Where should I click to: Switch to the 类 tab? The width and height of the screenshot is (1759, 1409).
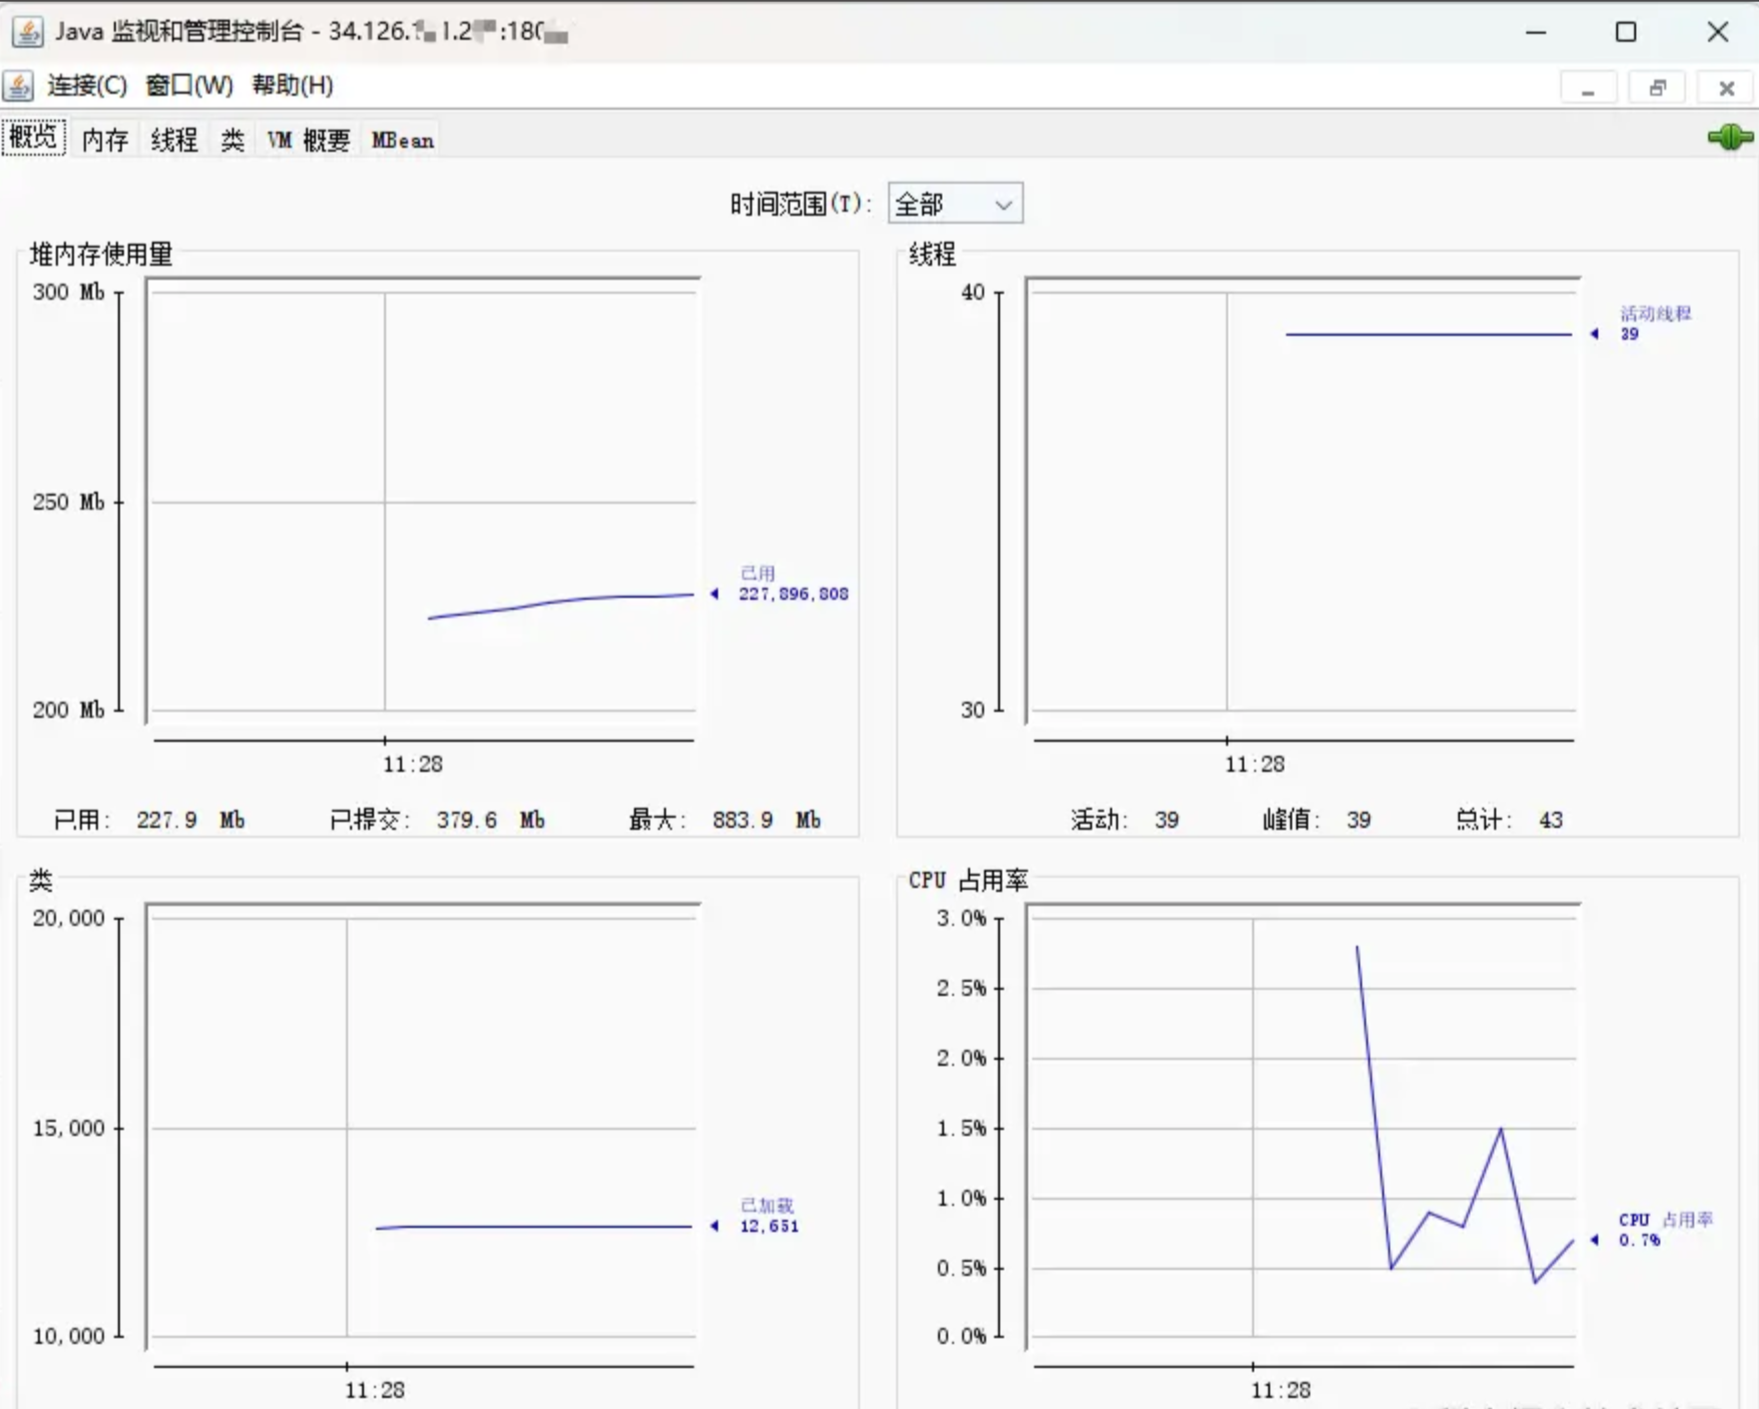click(232, 140)
